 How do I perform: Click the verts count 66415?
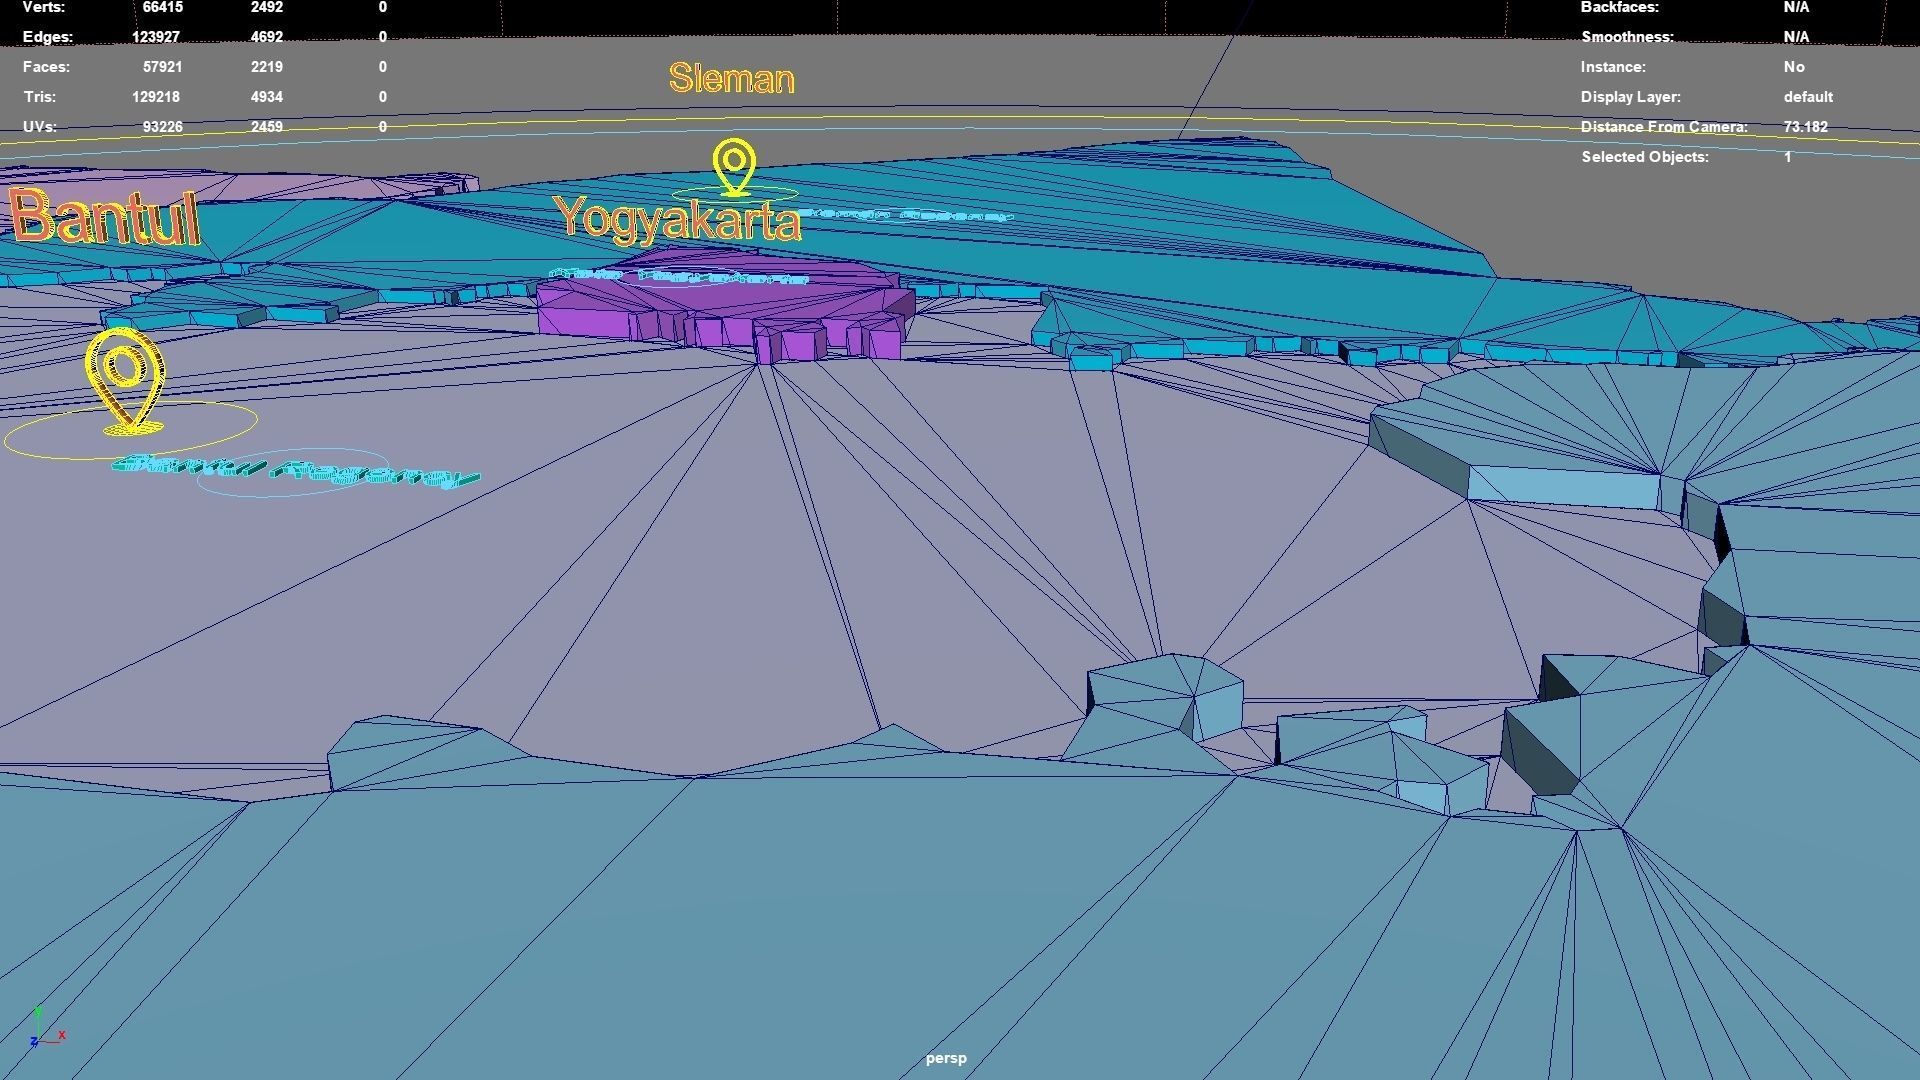tap(162, 7)
